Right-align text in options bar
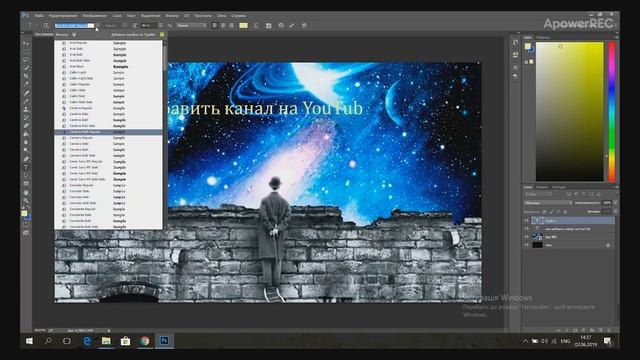Viewport: 640px width, 360px height. [232, 25]
